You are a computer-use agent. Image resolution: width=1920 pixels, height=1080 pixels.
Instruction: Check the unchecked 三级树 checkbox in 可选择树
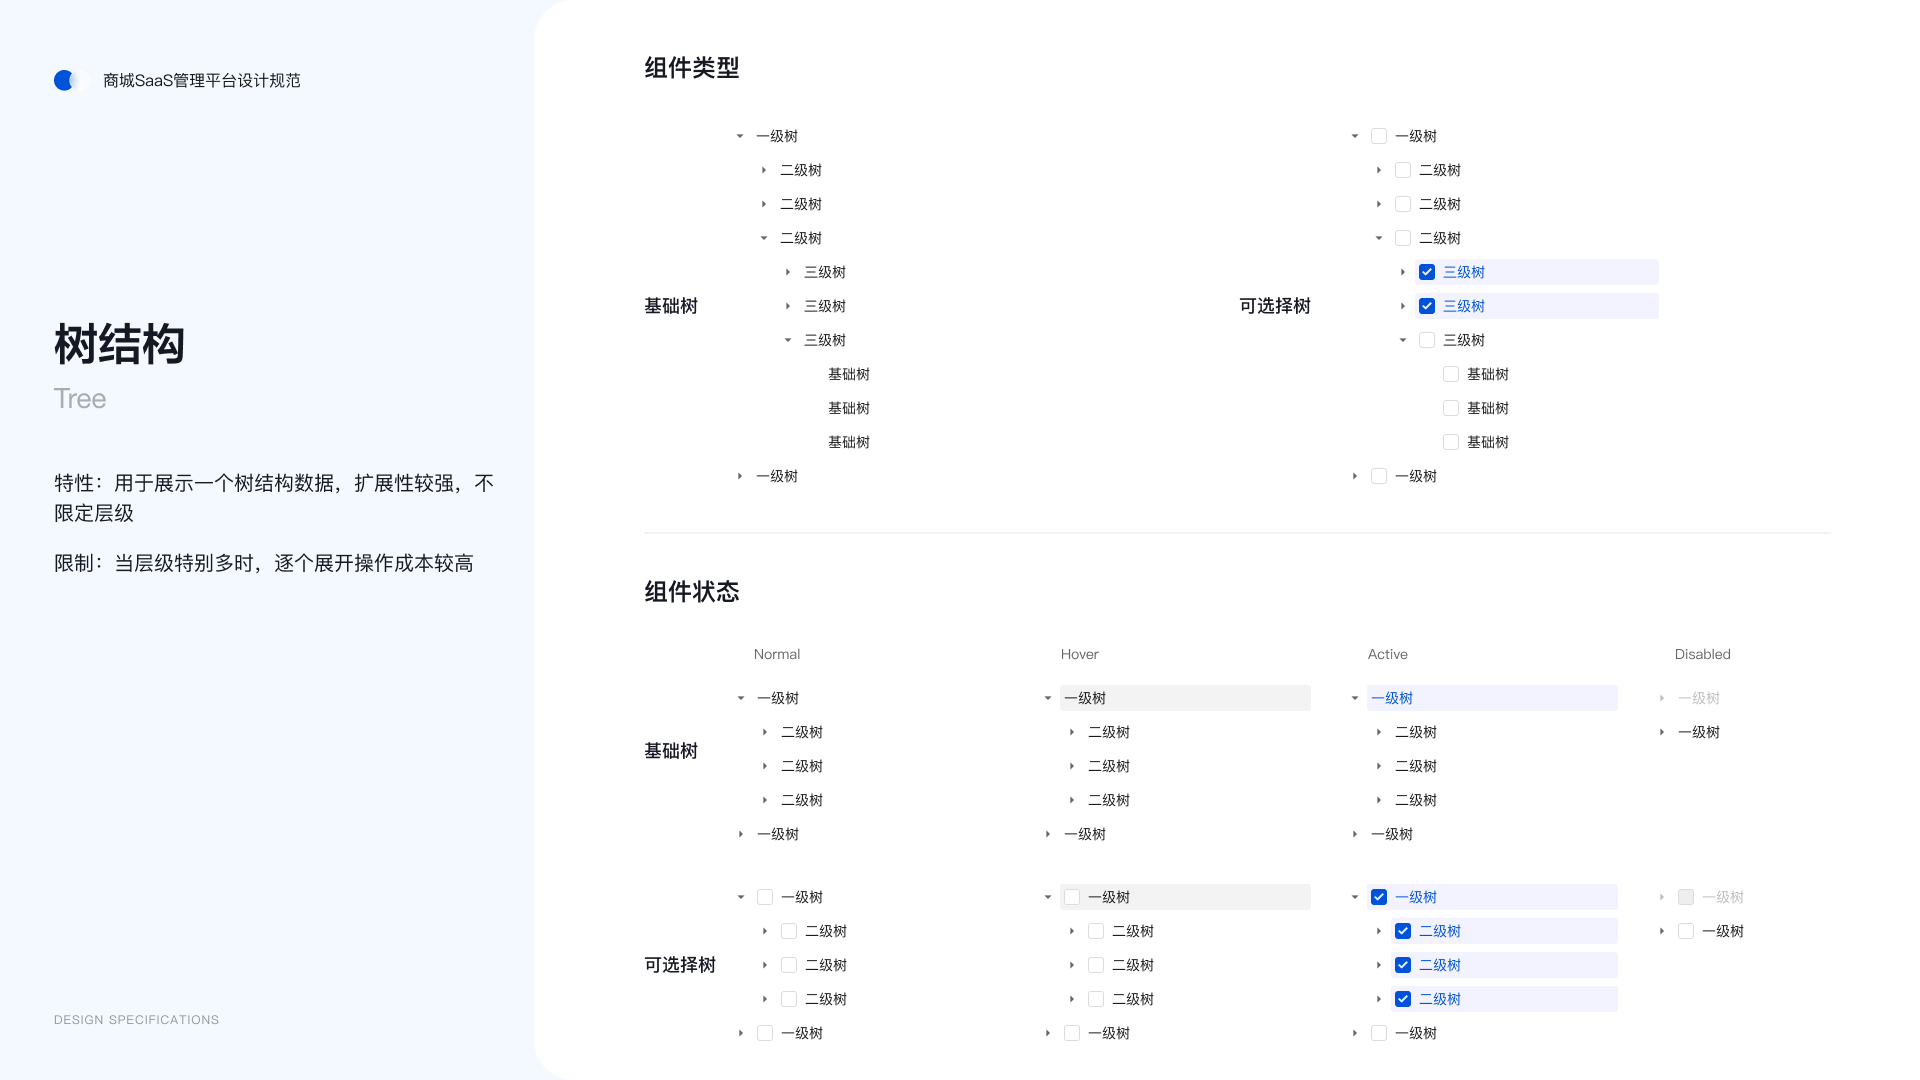tap(1427, 340)
